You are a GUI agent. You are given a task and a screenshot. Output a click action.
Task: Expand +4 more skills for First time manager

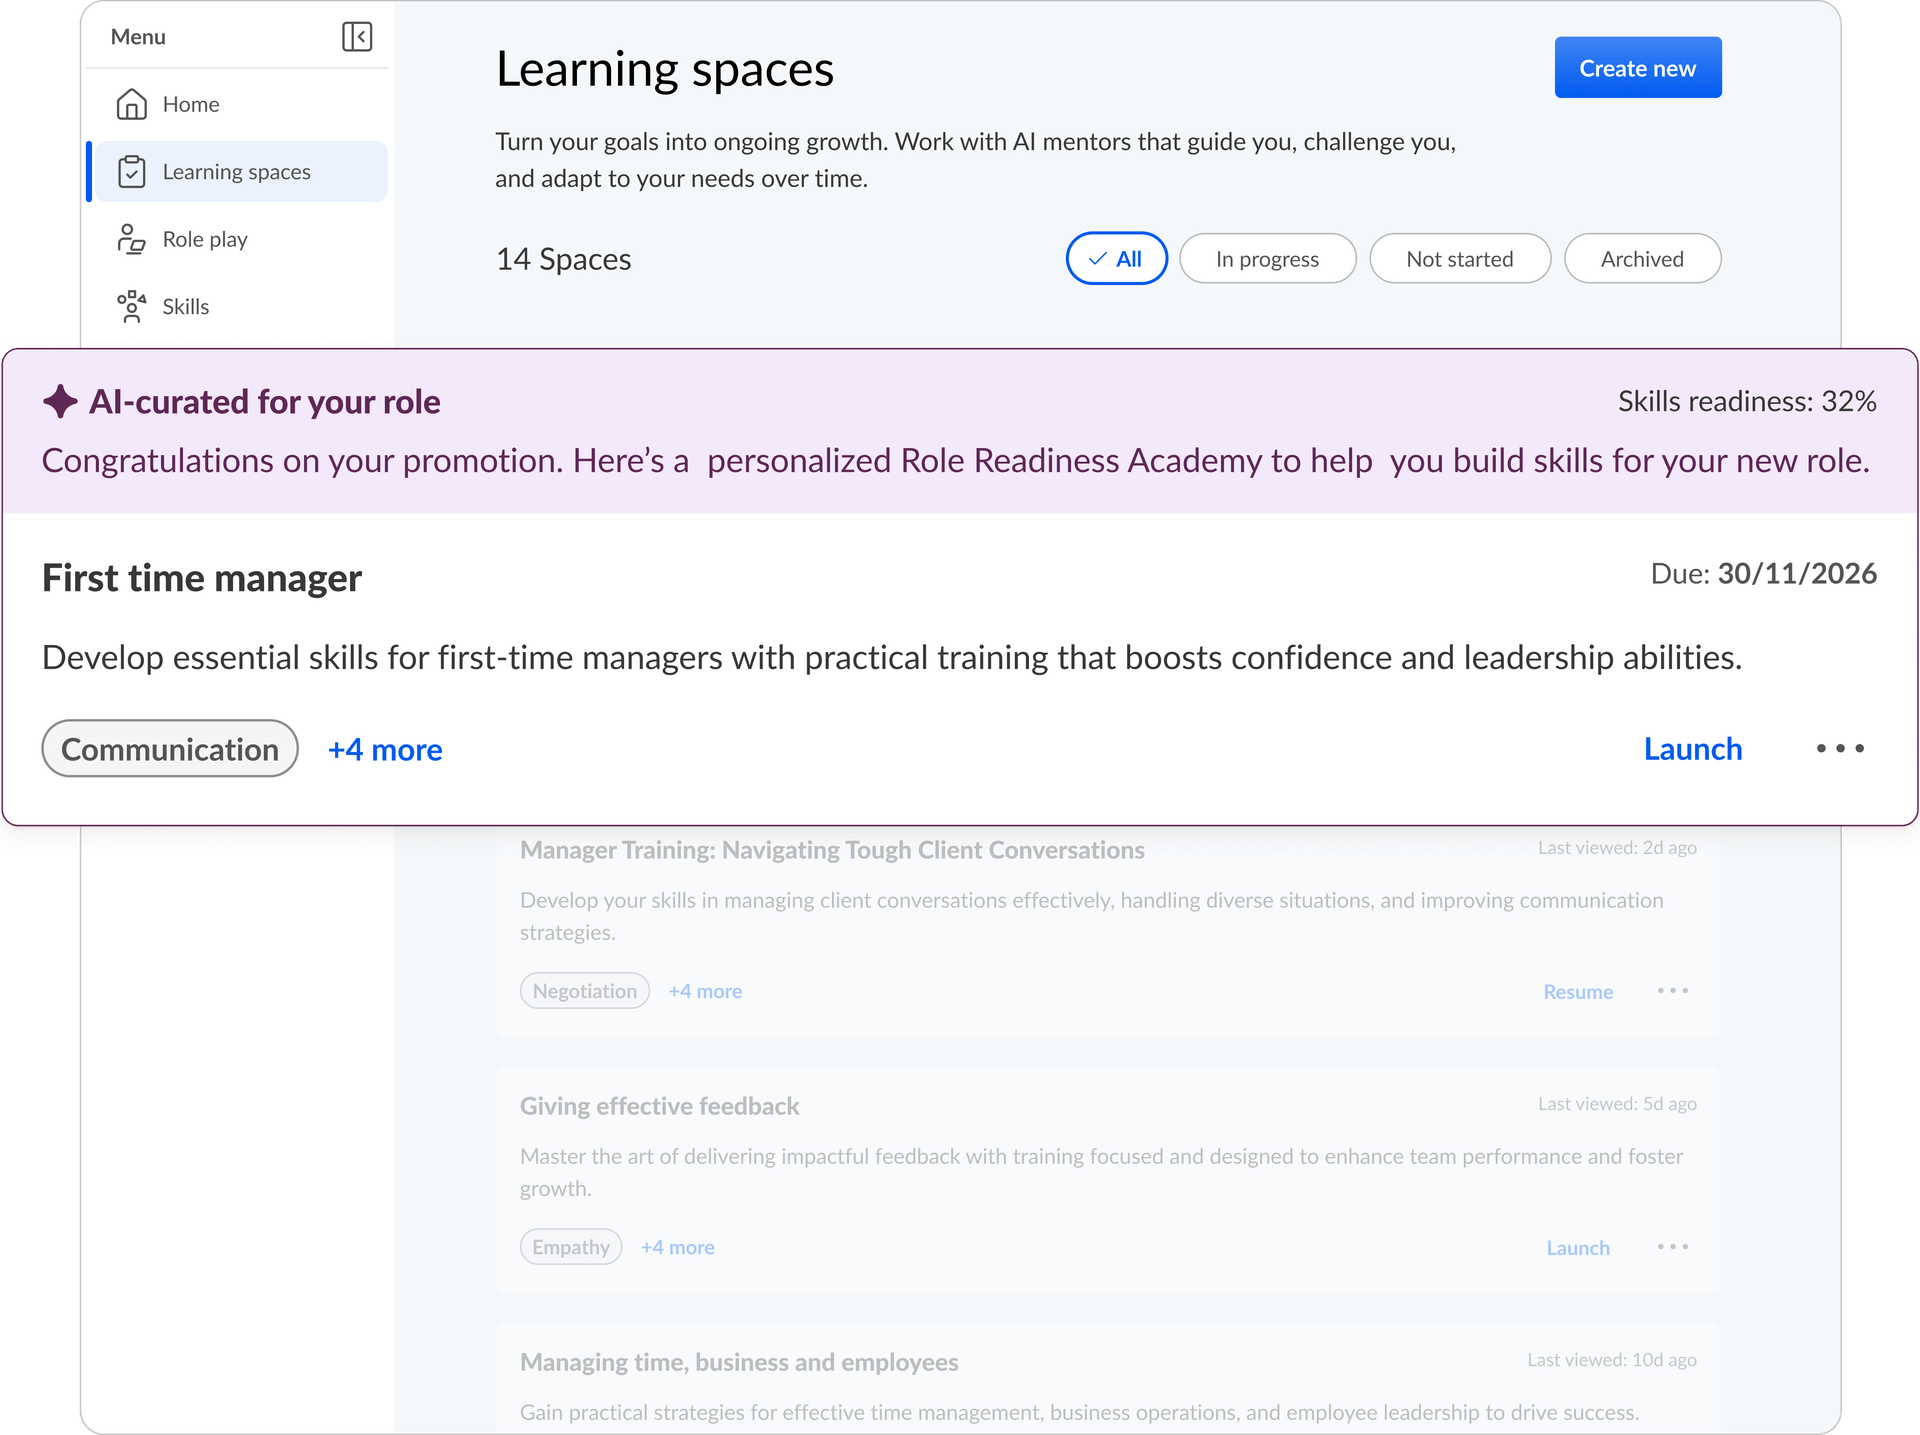point(385,749)
